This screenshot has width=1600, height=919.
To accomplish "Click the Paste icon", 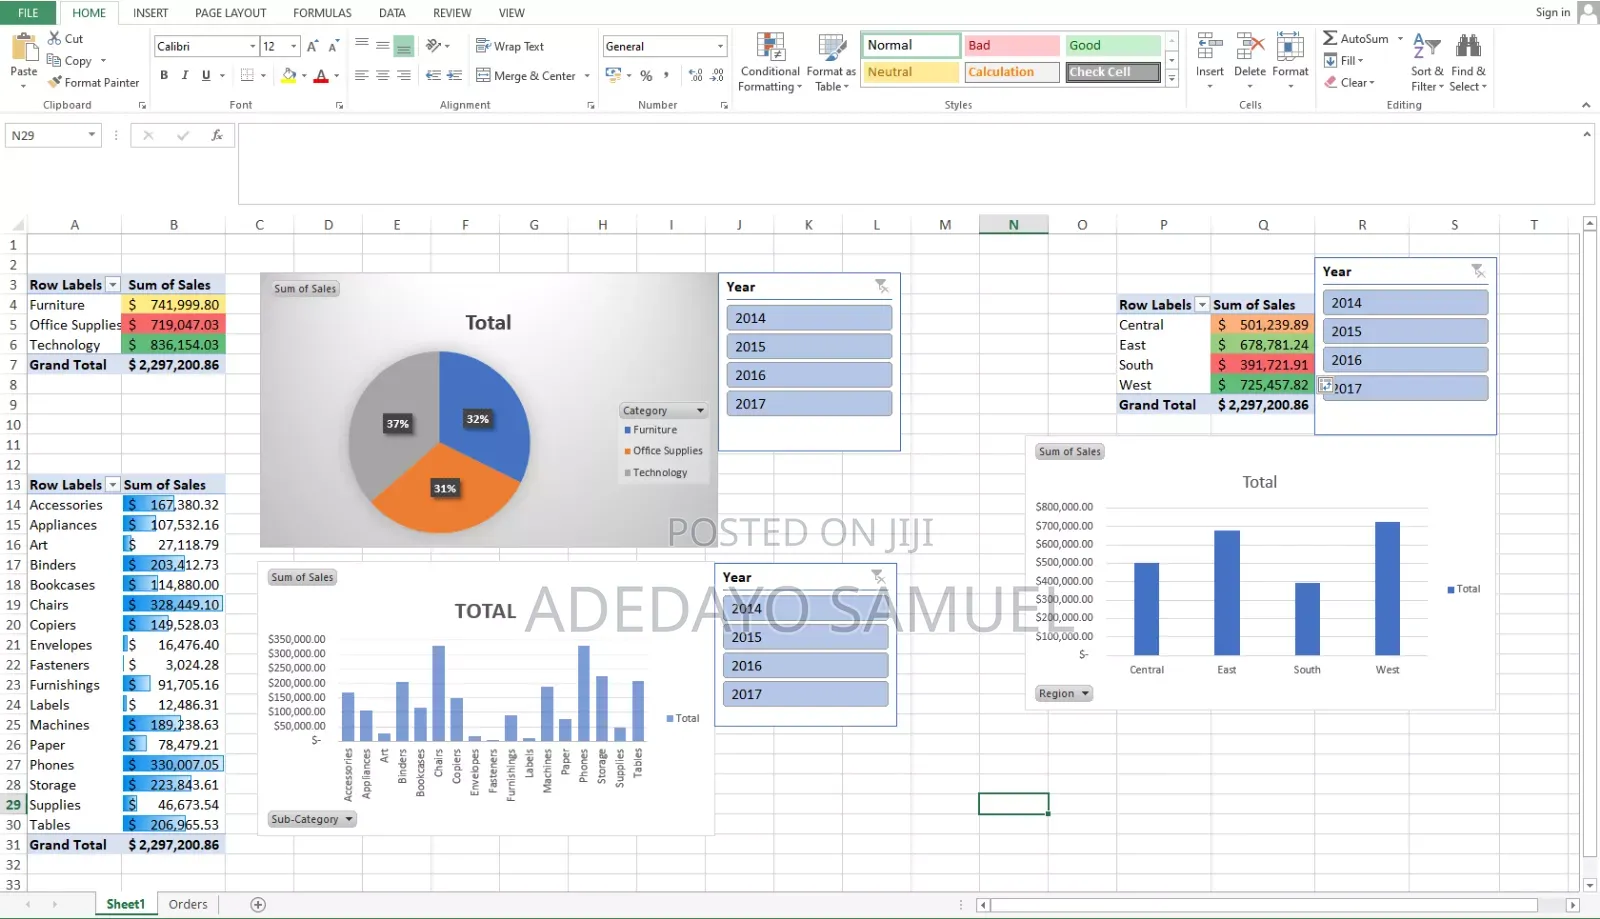I will (x=23, y=47).
